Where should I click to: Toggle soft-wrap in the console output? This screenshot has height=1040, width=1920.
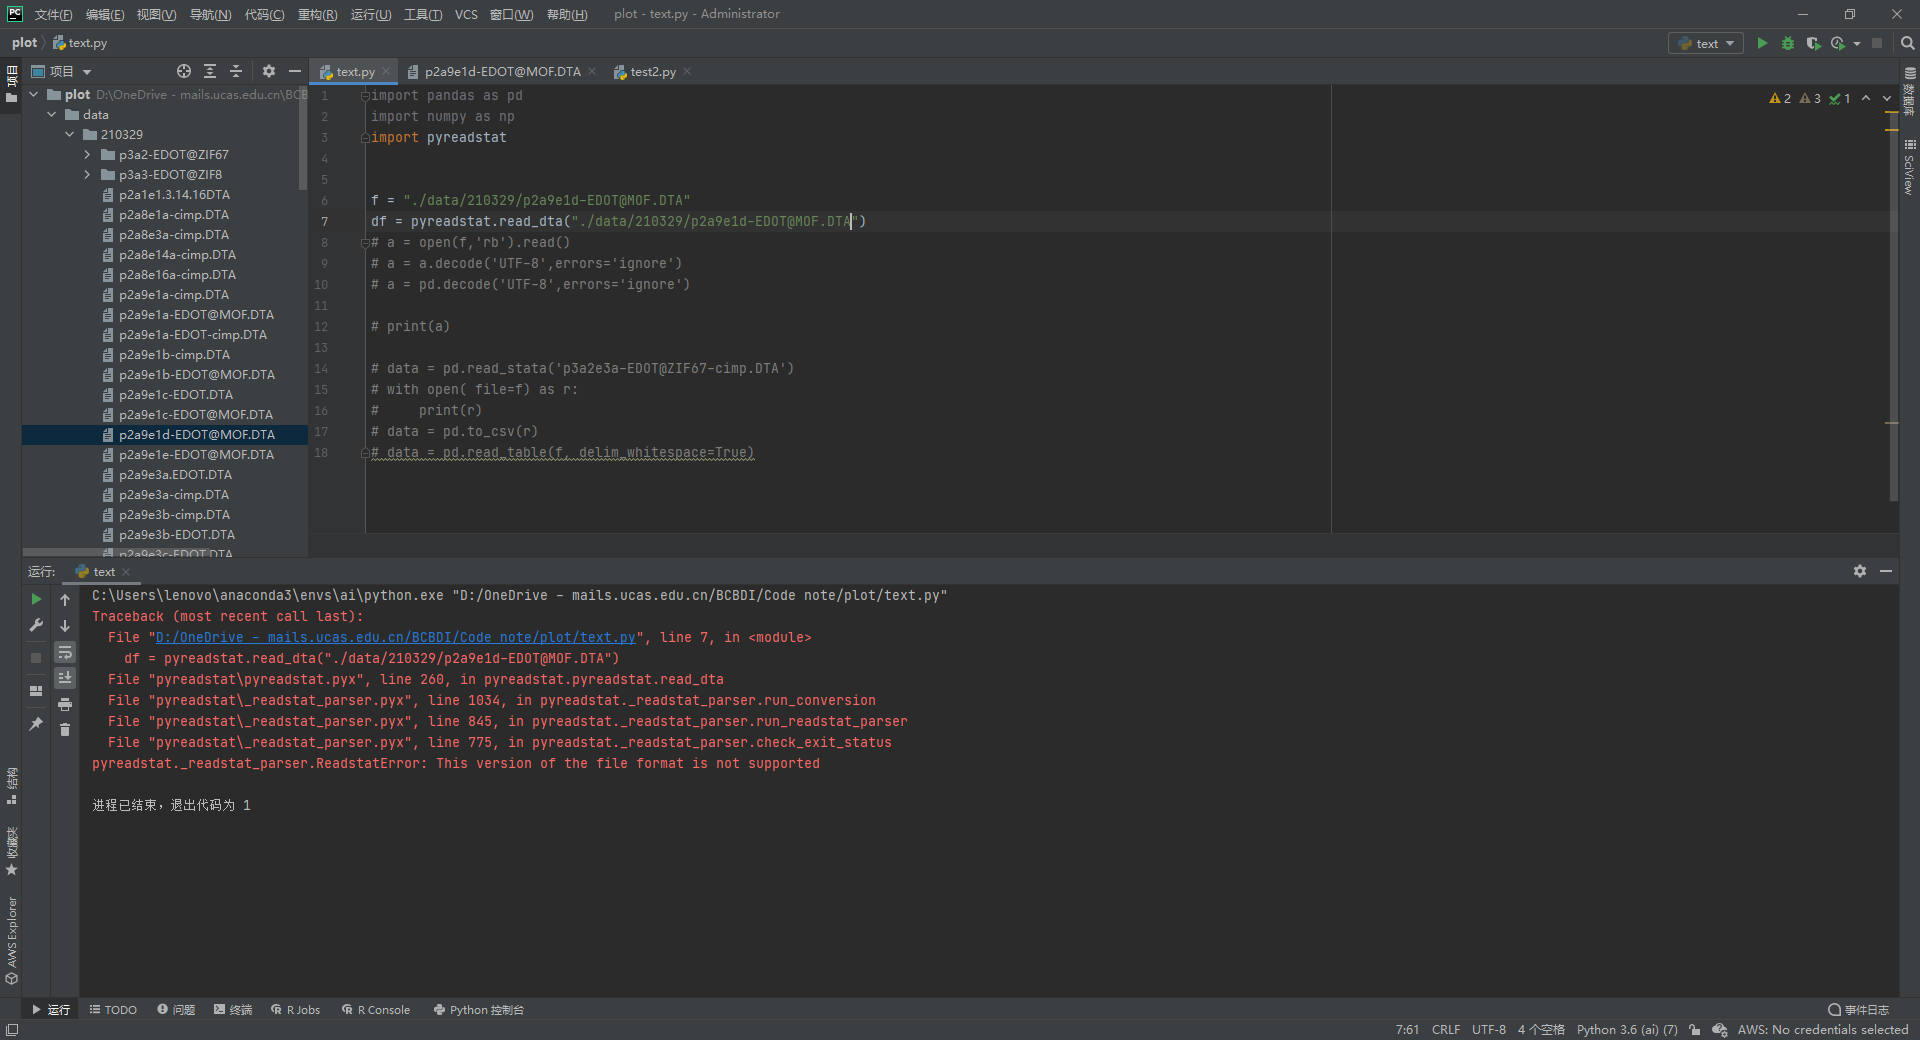(65, 653)
